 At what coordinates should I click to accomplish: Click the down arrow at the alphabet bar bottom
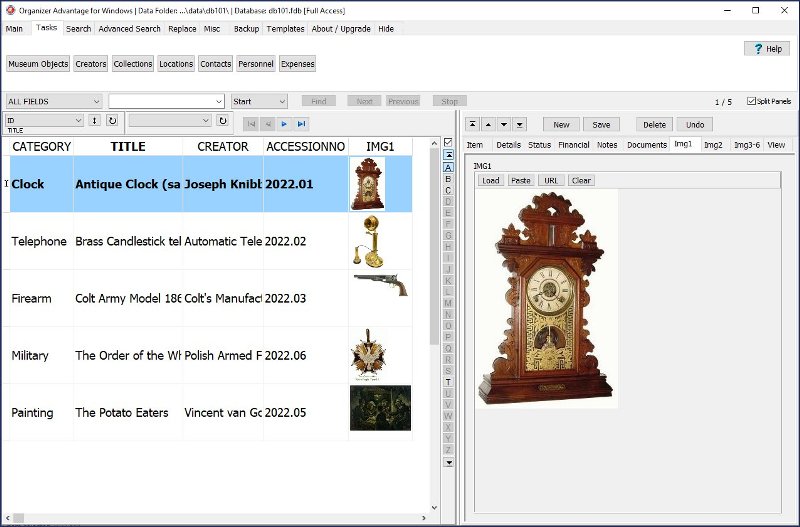click(448, 463)
